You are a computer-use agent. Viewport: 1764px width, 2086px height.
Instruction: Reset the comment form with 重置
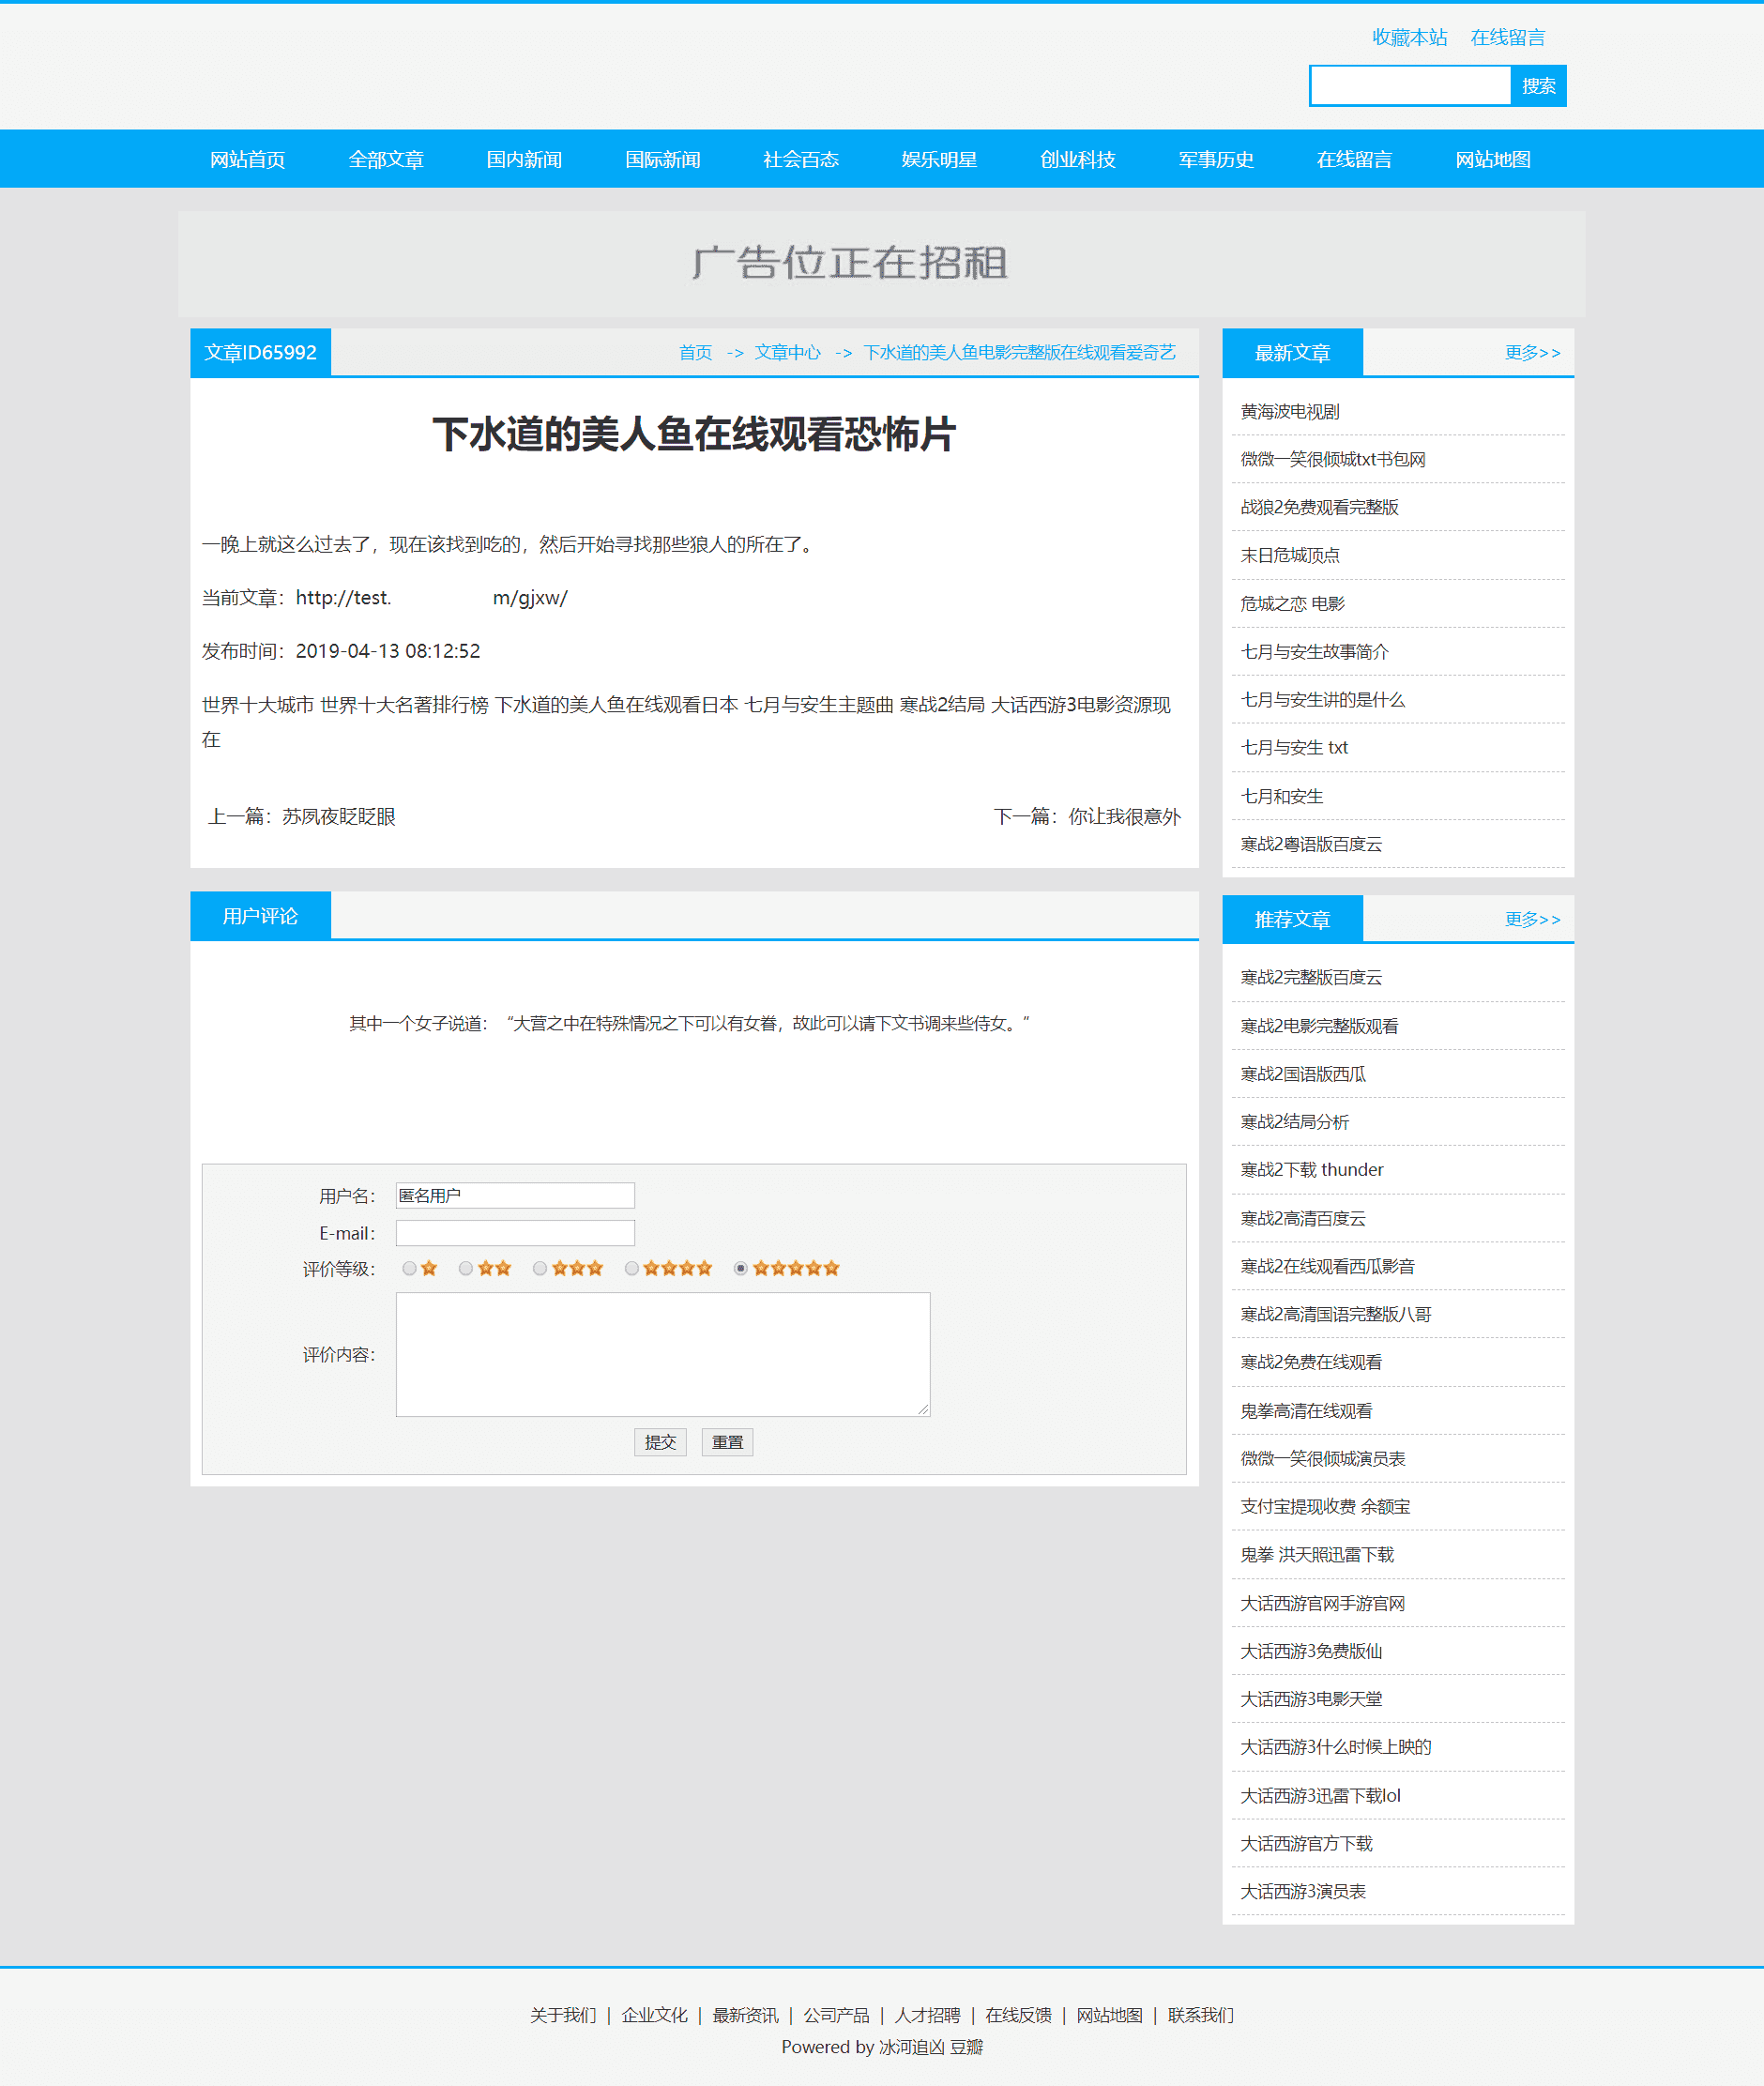coord(727,1442)
